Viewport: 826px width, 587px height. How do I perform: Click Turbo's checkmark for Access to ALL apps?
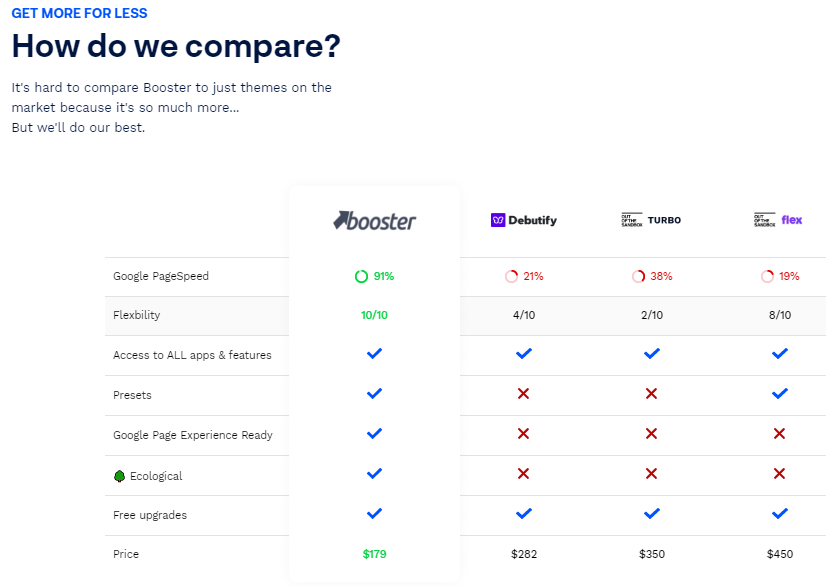pos(652,354)
